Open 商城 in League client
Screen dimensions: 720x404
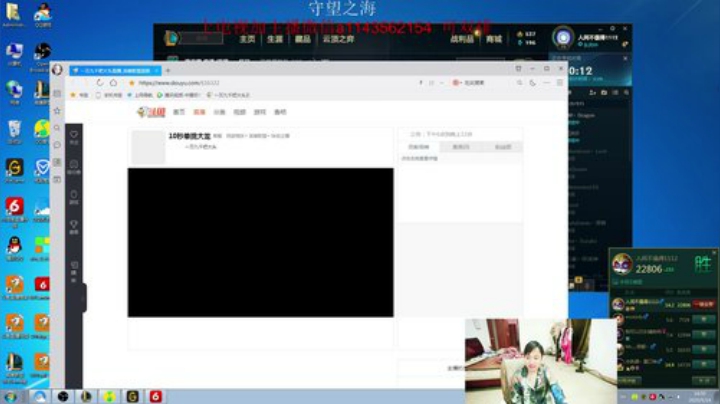pyautogui.click(x=494, y=39)
